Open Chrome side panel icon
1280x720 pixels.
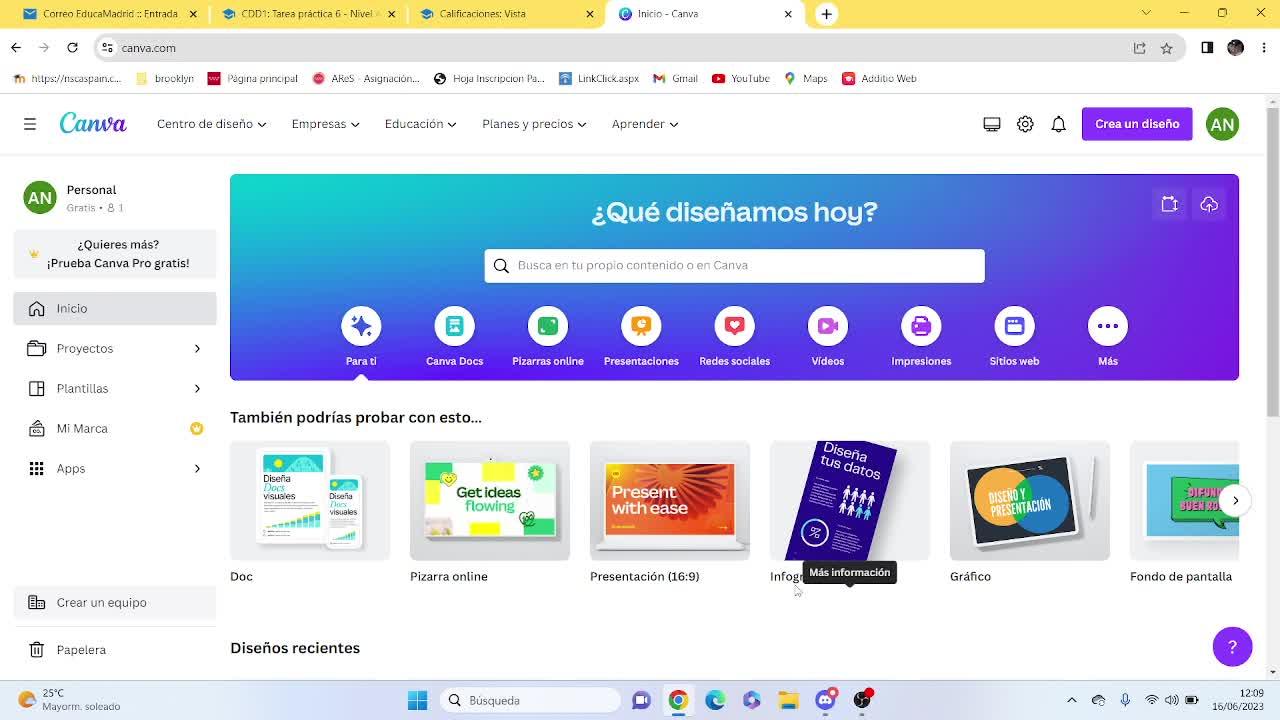pyautogui.click(x=1207, y=47)
